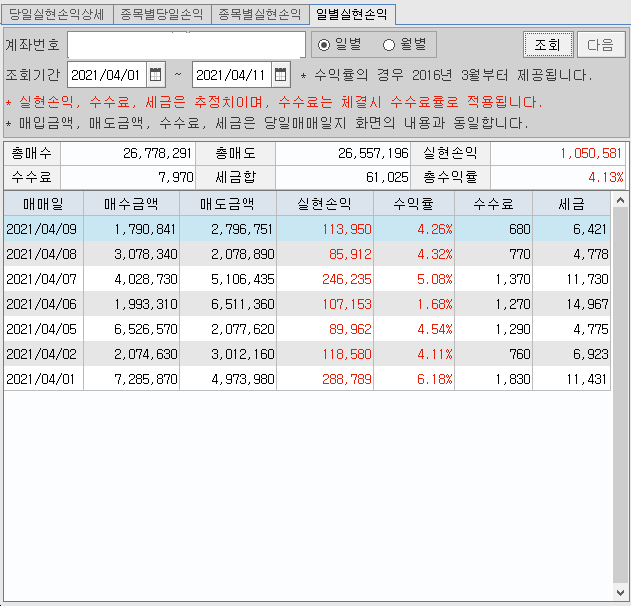Click the start date field 2021/04/01
Image resolution: width=631 pixels, height=606 pixels.
click(x=107, y=75)
